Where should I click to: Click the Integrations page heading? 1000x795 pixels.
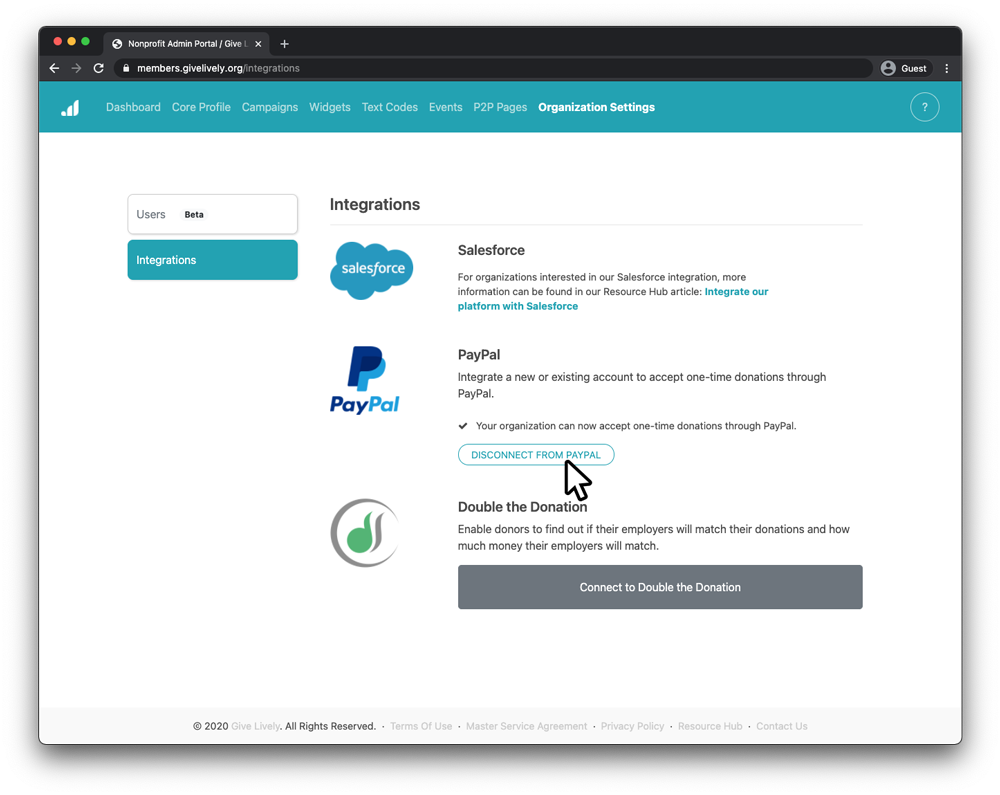coord(375,205)
